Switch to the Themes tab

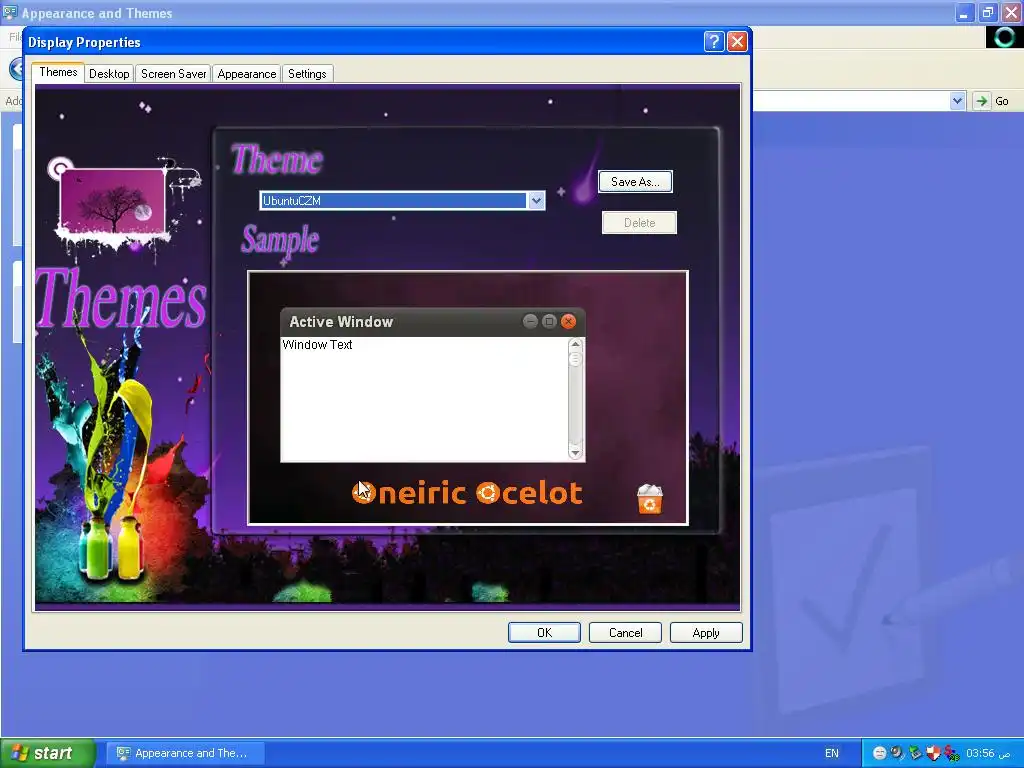[x=58, y=72]
